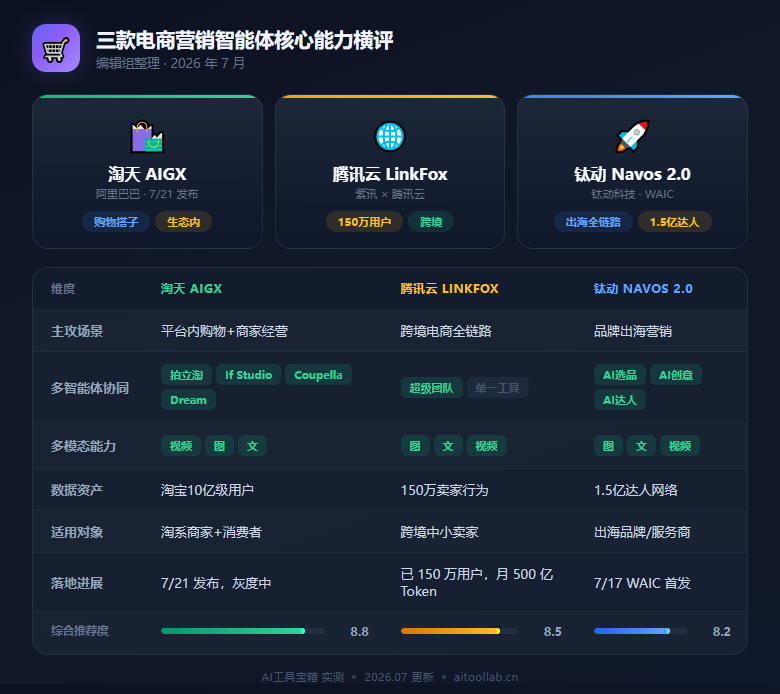Click the 拍立淘 chip

187,375
